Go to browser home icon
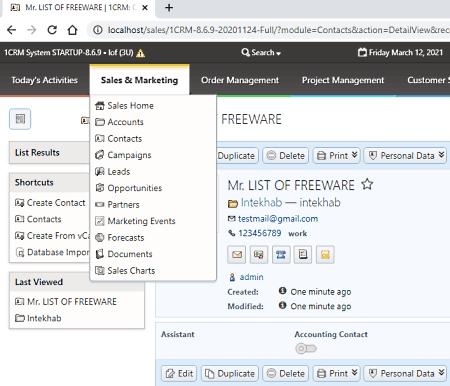Screen dimensions: 450x386 point(72,30)
